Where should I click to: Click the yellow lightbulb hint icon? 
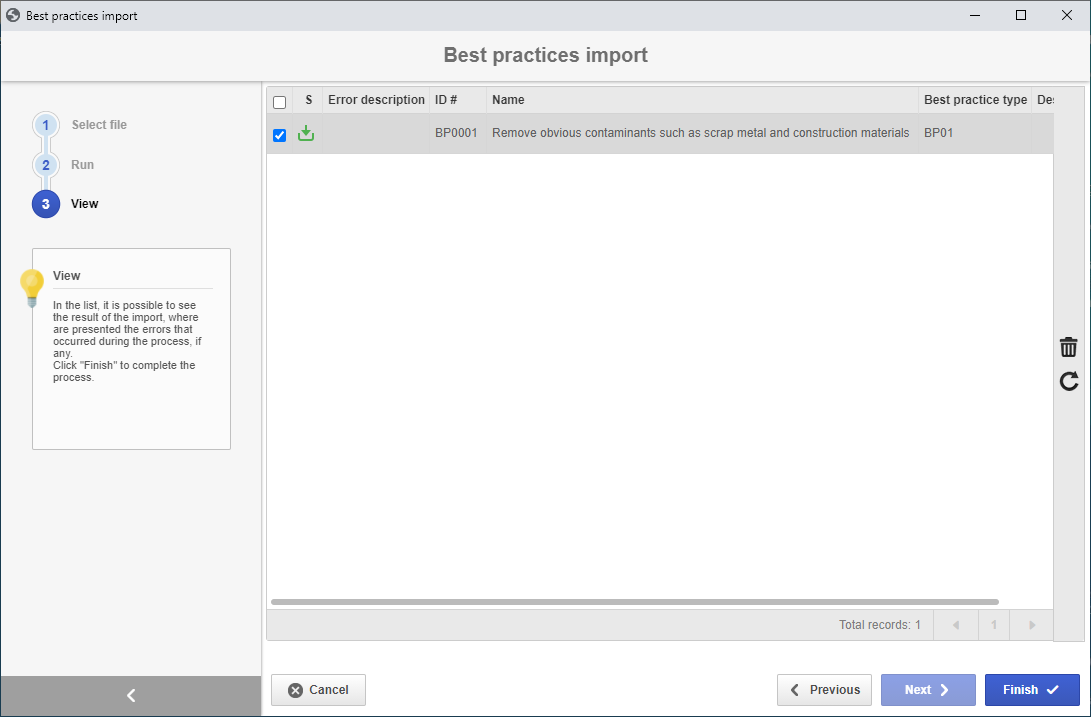(32, 288)
